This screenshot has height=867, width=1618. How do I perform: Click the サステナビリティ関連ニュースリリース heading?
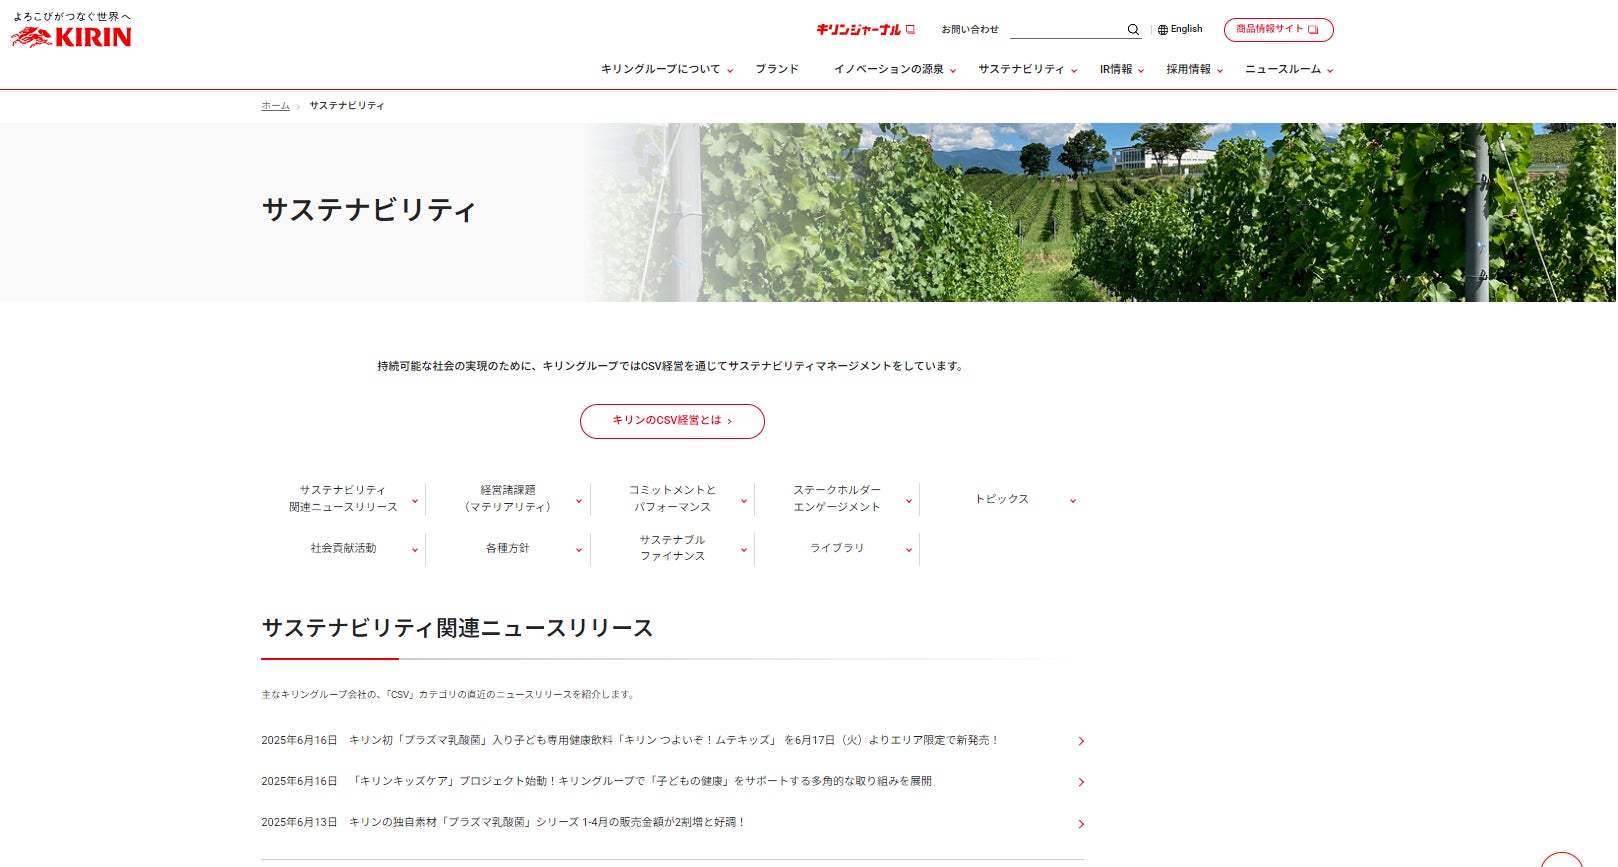tap(457, 628)
